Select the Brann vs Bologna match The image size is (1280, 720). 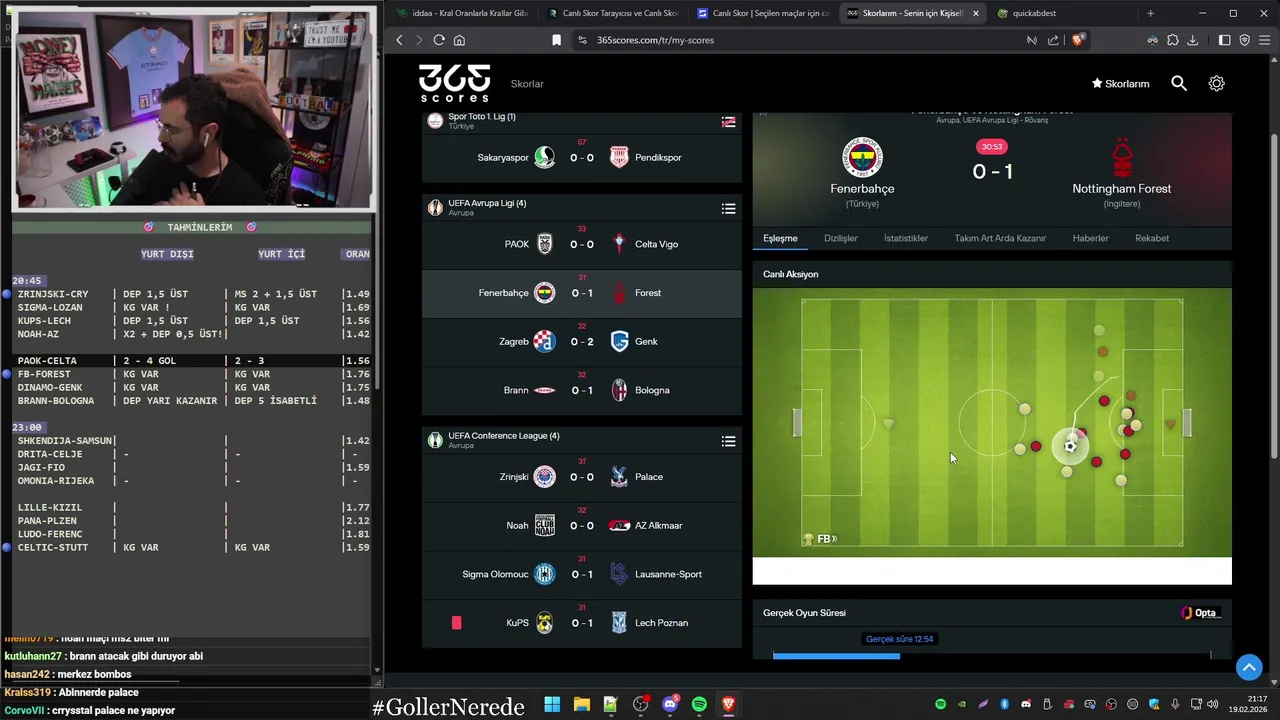point(582,390)
